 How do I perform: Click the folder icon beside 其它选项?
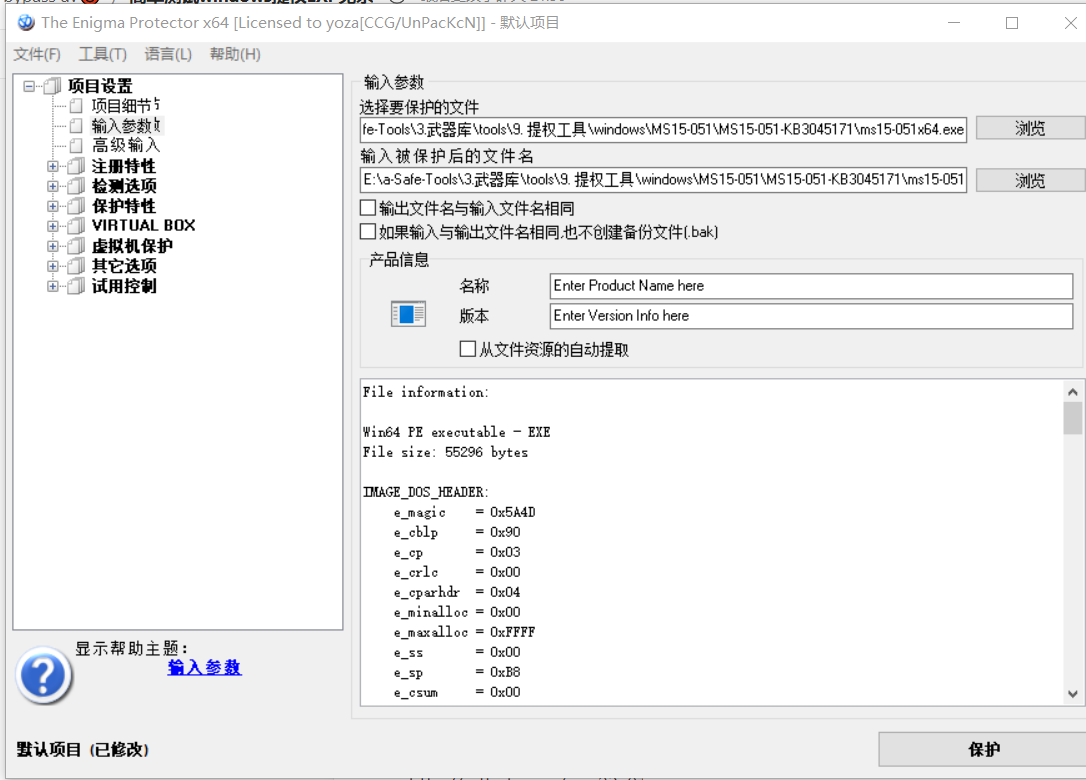(x=76, y=266)
